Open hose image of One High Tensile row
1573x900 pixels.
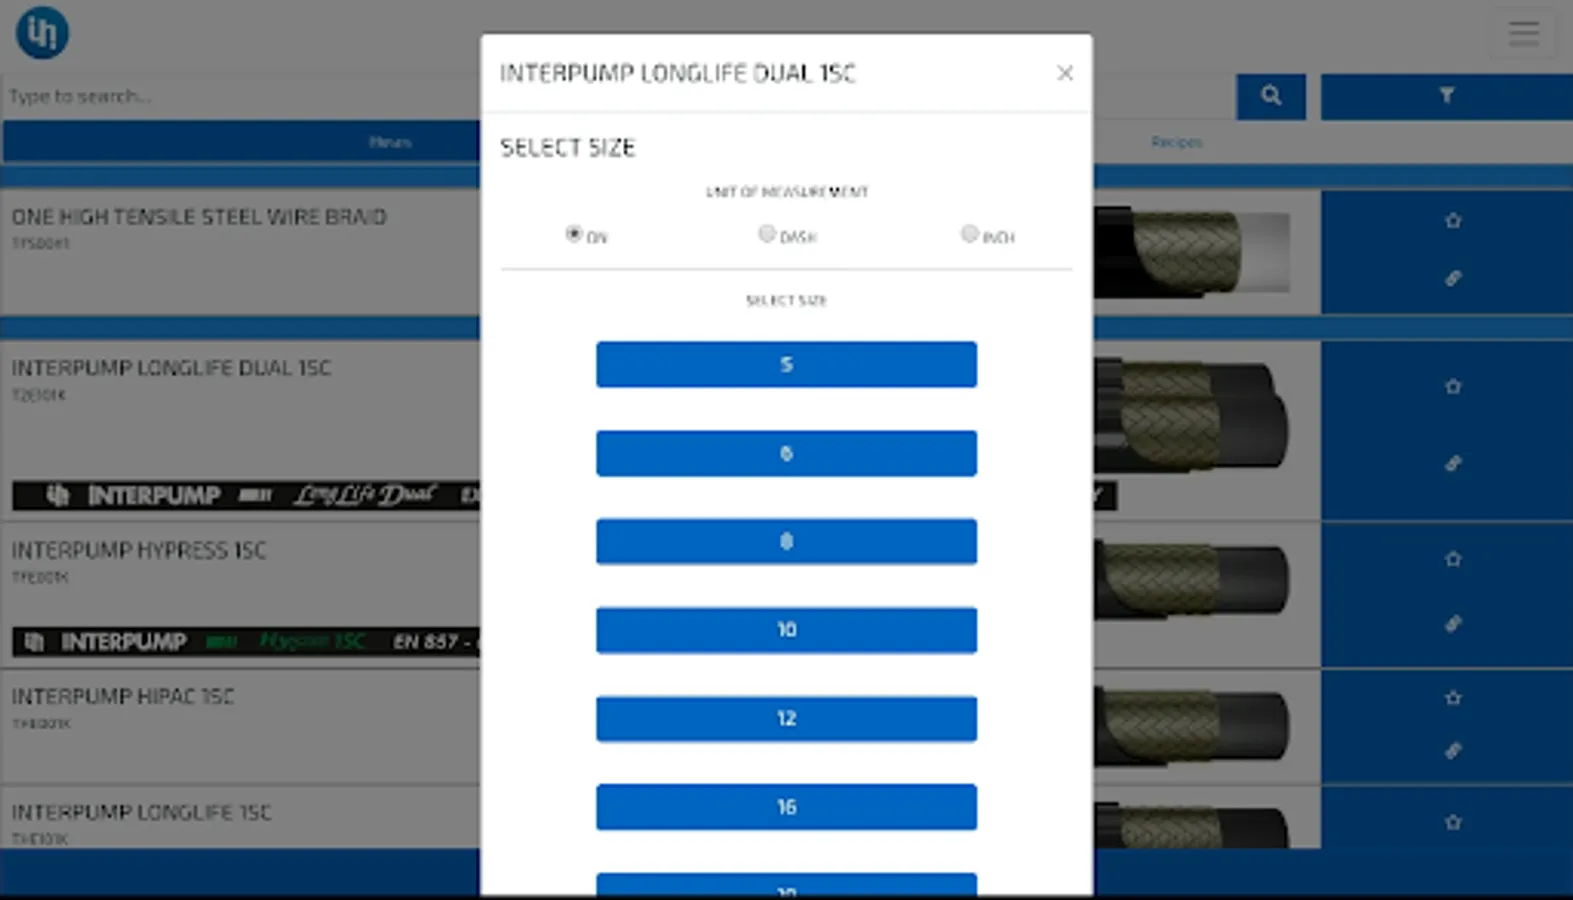(x=1192, y=252)
